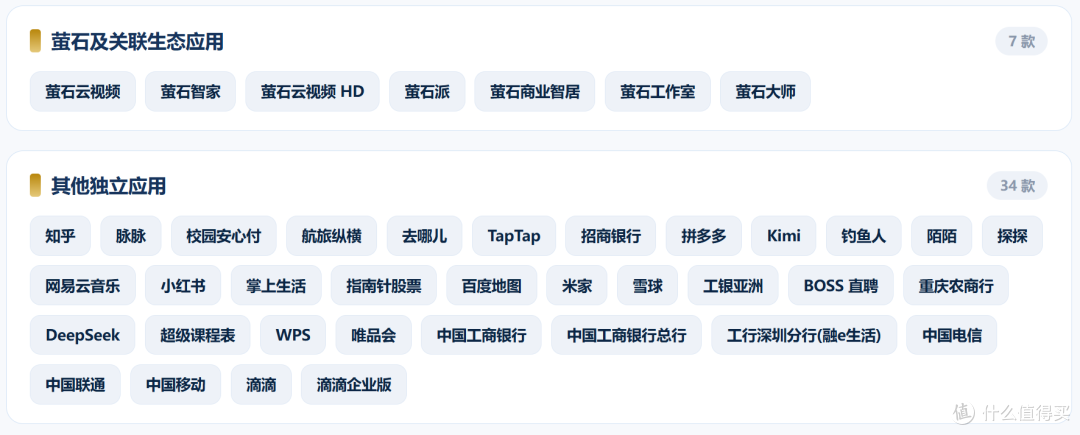Click the 中国移动 chip

point(176,385)
